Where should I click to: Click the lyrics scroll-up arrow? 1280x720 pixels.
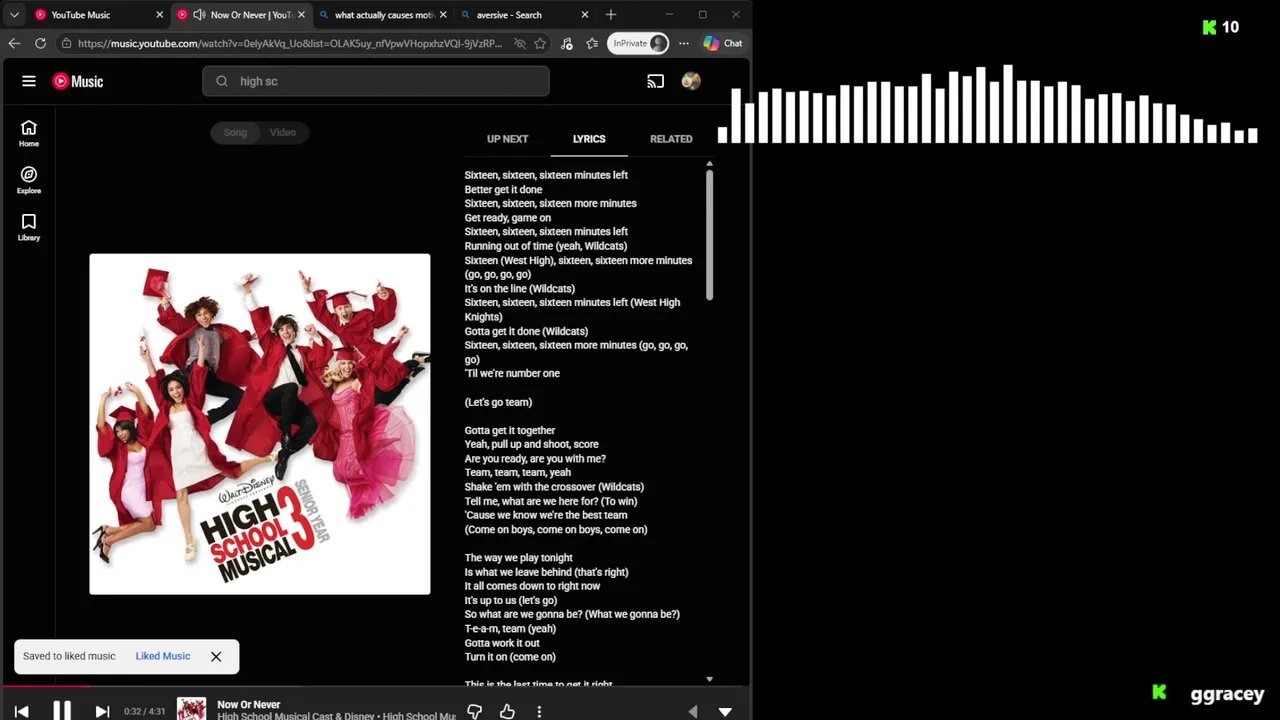(x=709, y=164)
